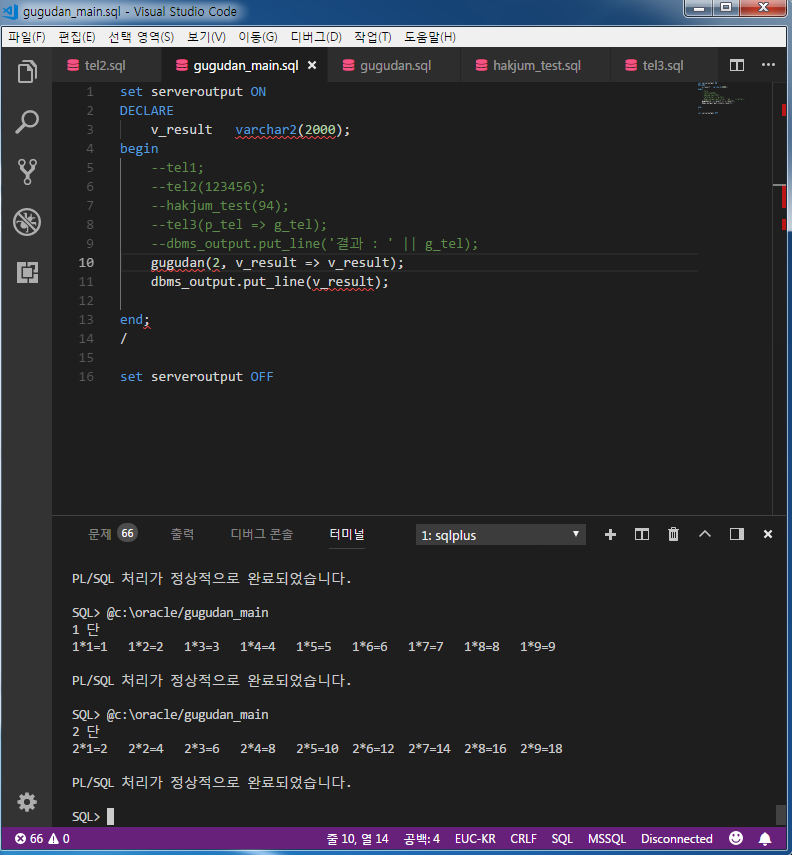Open the Explorer view in activity bar
This screenshot has height=855, width=792.
pos(27,72)
